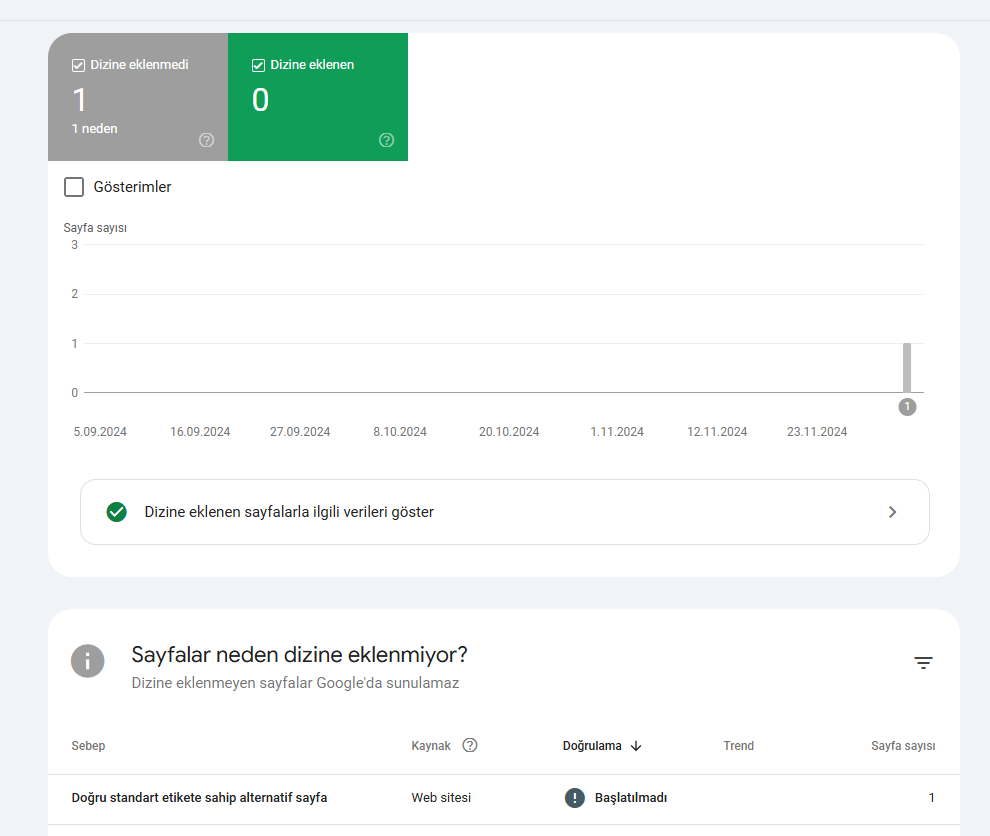
Task: Click the chart annotation marker labeled 1
Action: pyautogui.click(x=907, y=407)
